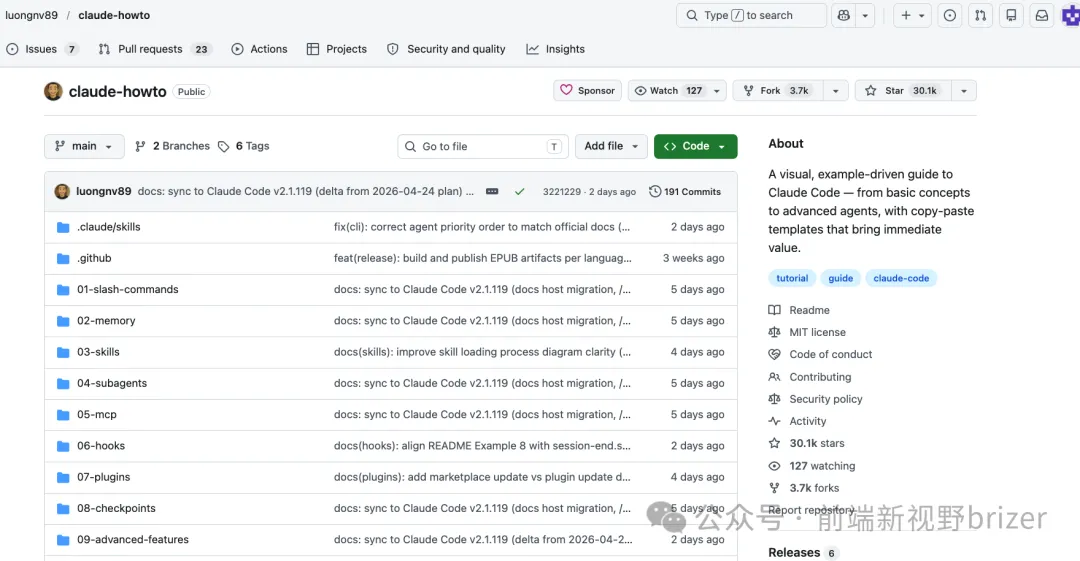Expand commit message ellipsis button

[492, 191]
